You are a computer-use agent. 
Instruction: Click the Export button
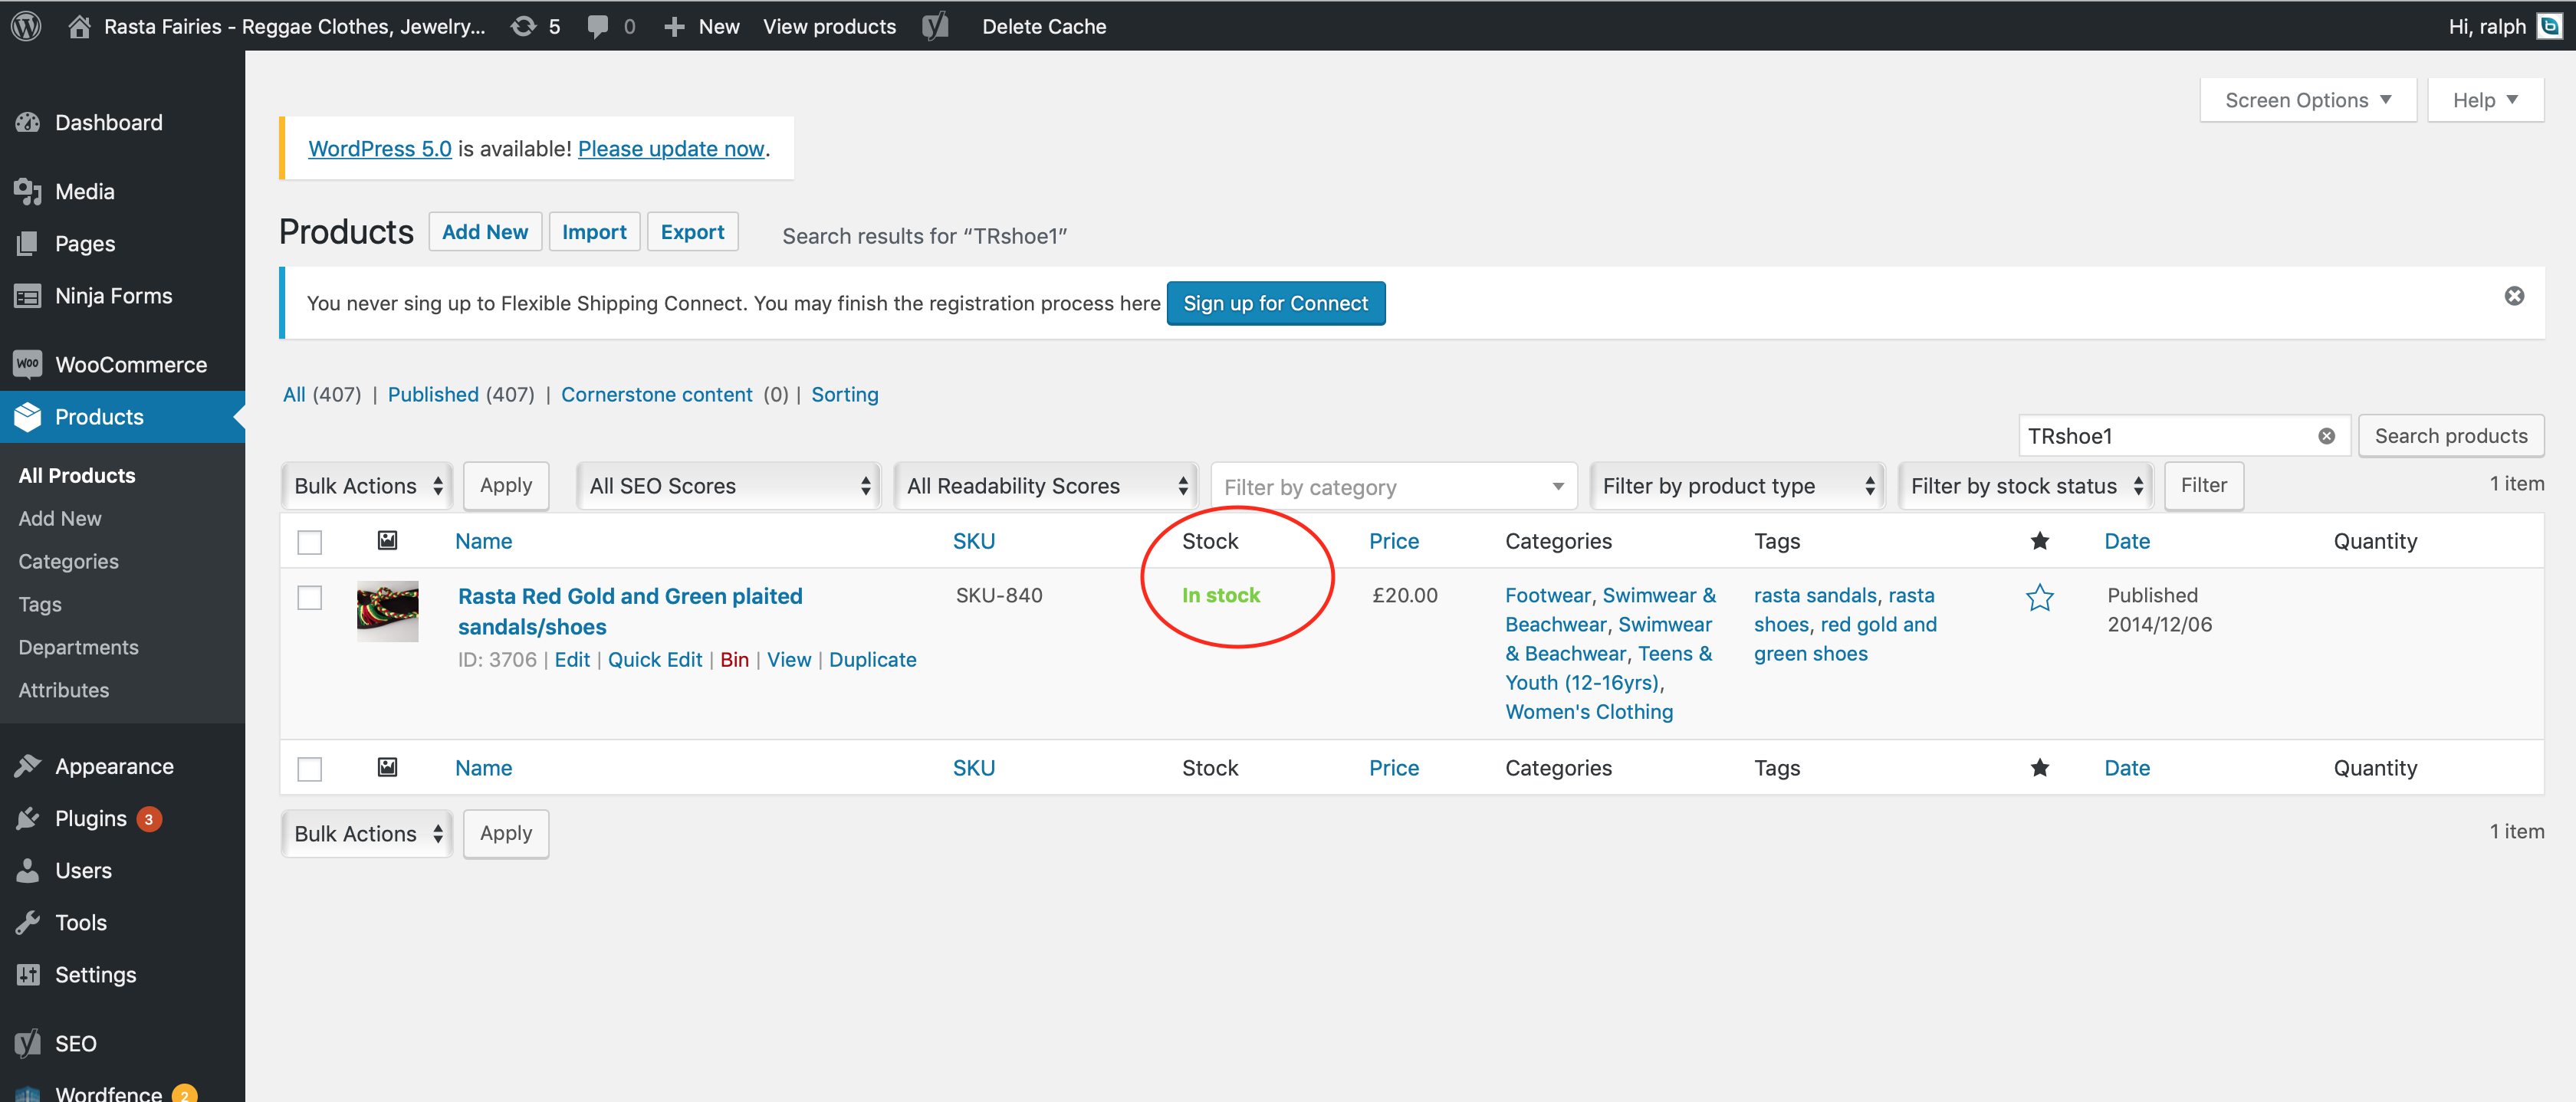pos(692,232)
